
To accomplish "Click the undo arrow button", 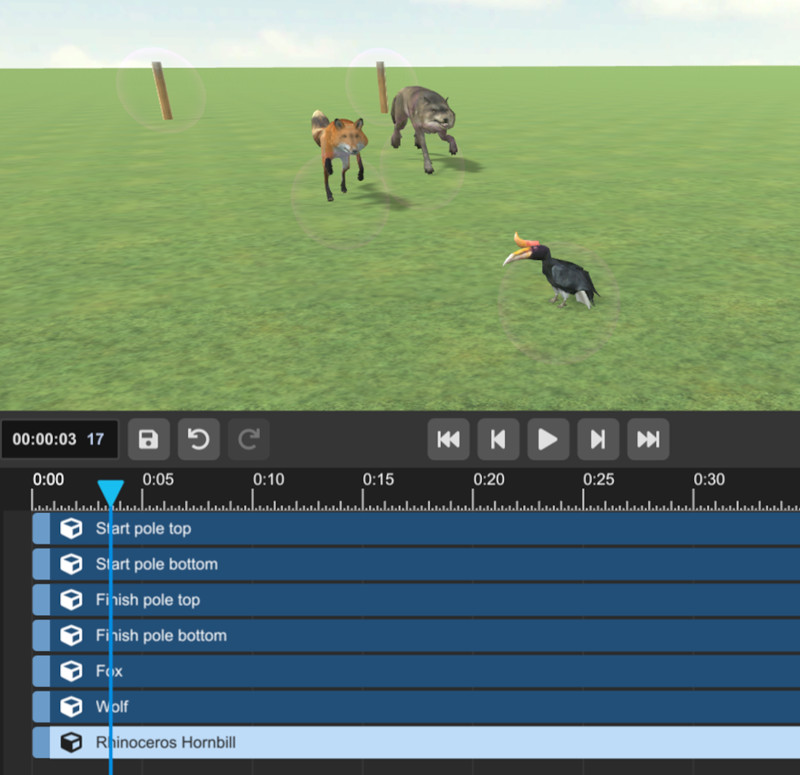I will click(198, 439).
